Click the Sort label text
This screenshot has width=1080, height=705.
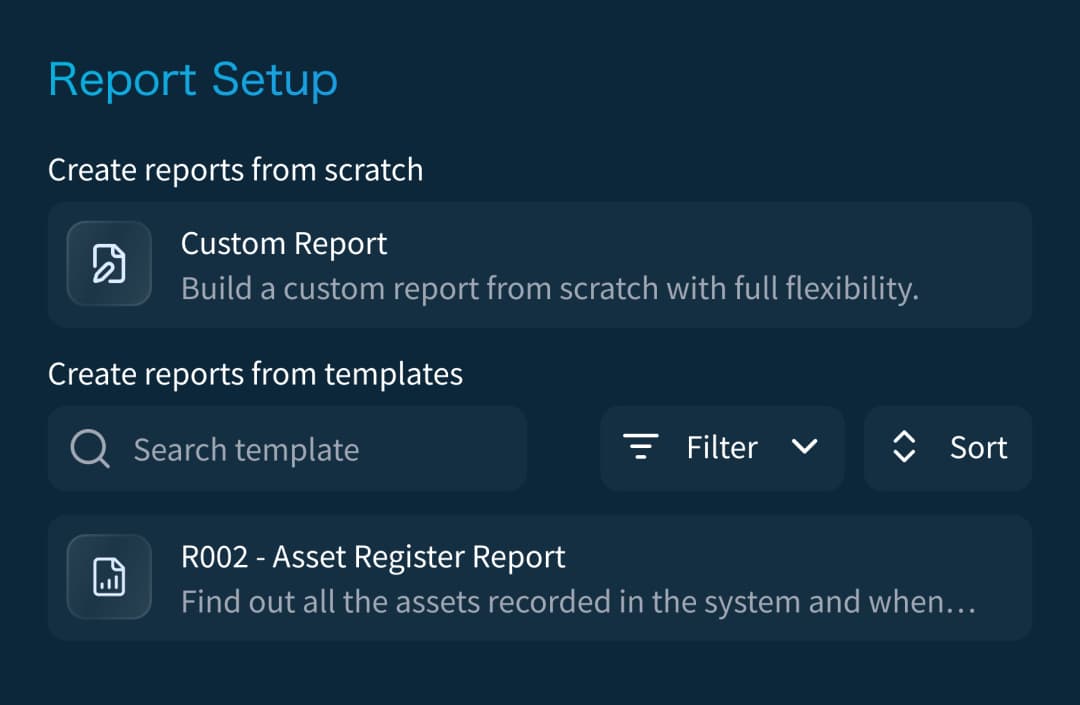[978, 447]
